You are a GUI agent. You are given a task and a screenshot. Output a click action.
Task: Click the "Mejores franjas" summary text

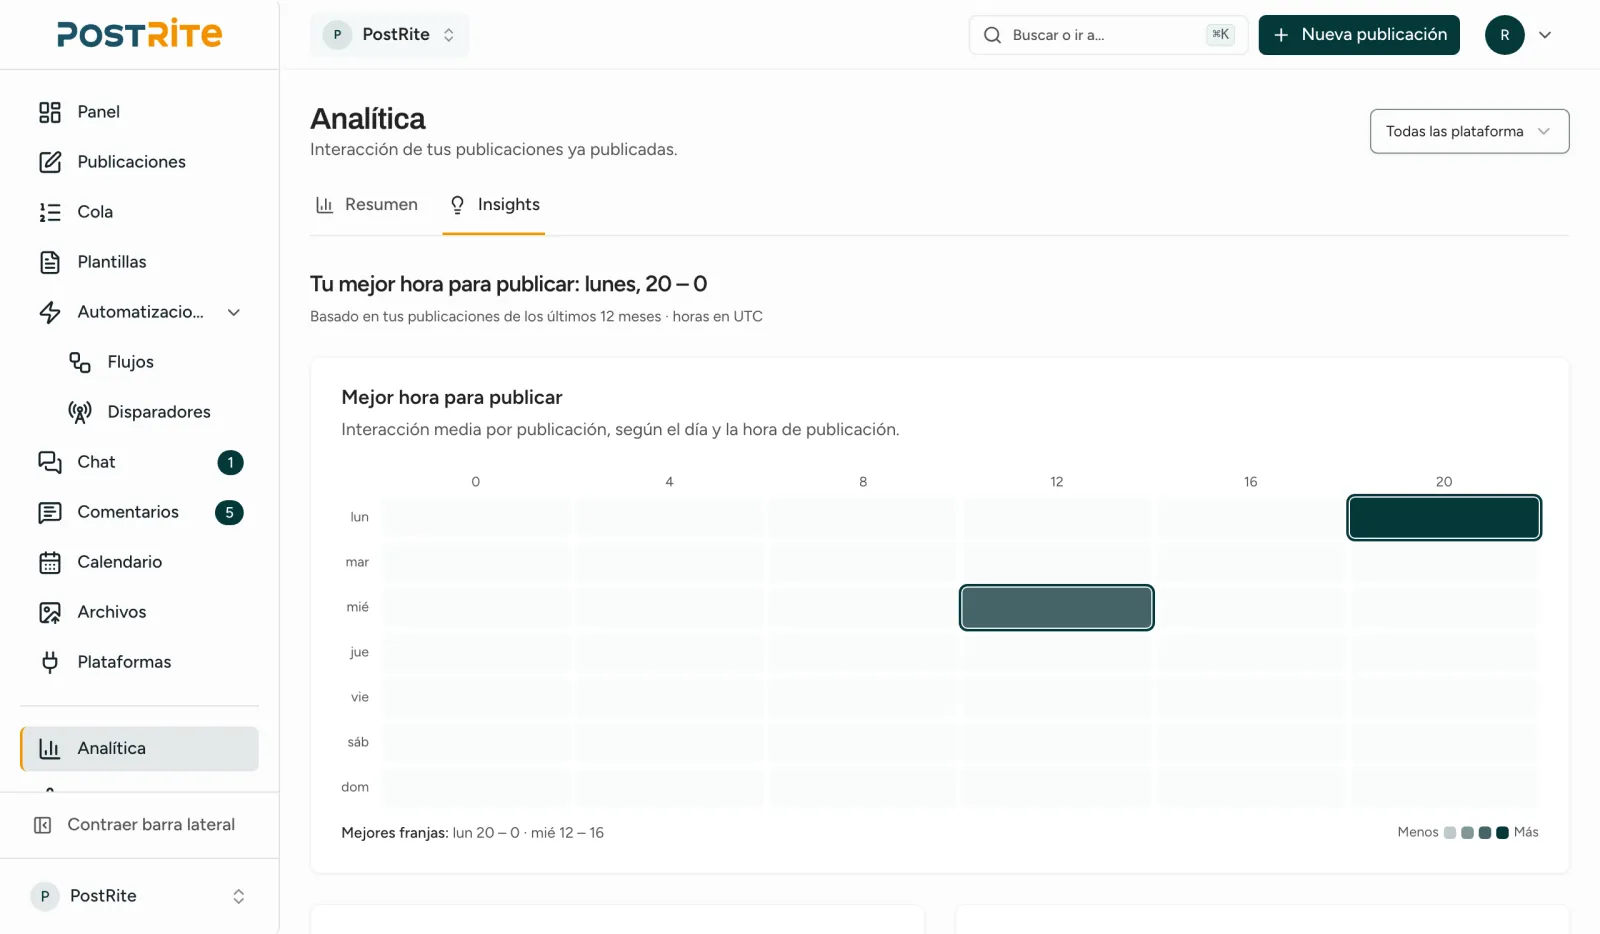472,833
